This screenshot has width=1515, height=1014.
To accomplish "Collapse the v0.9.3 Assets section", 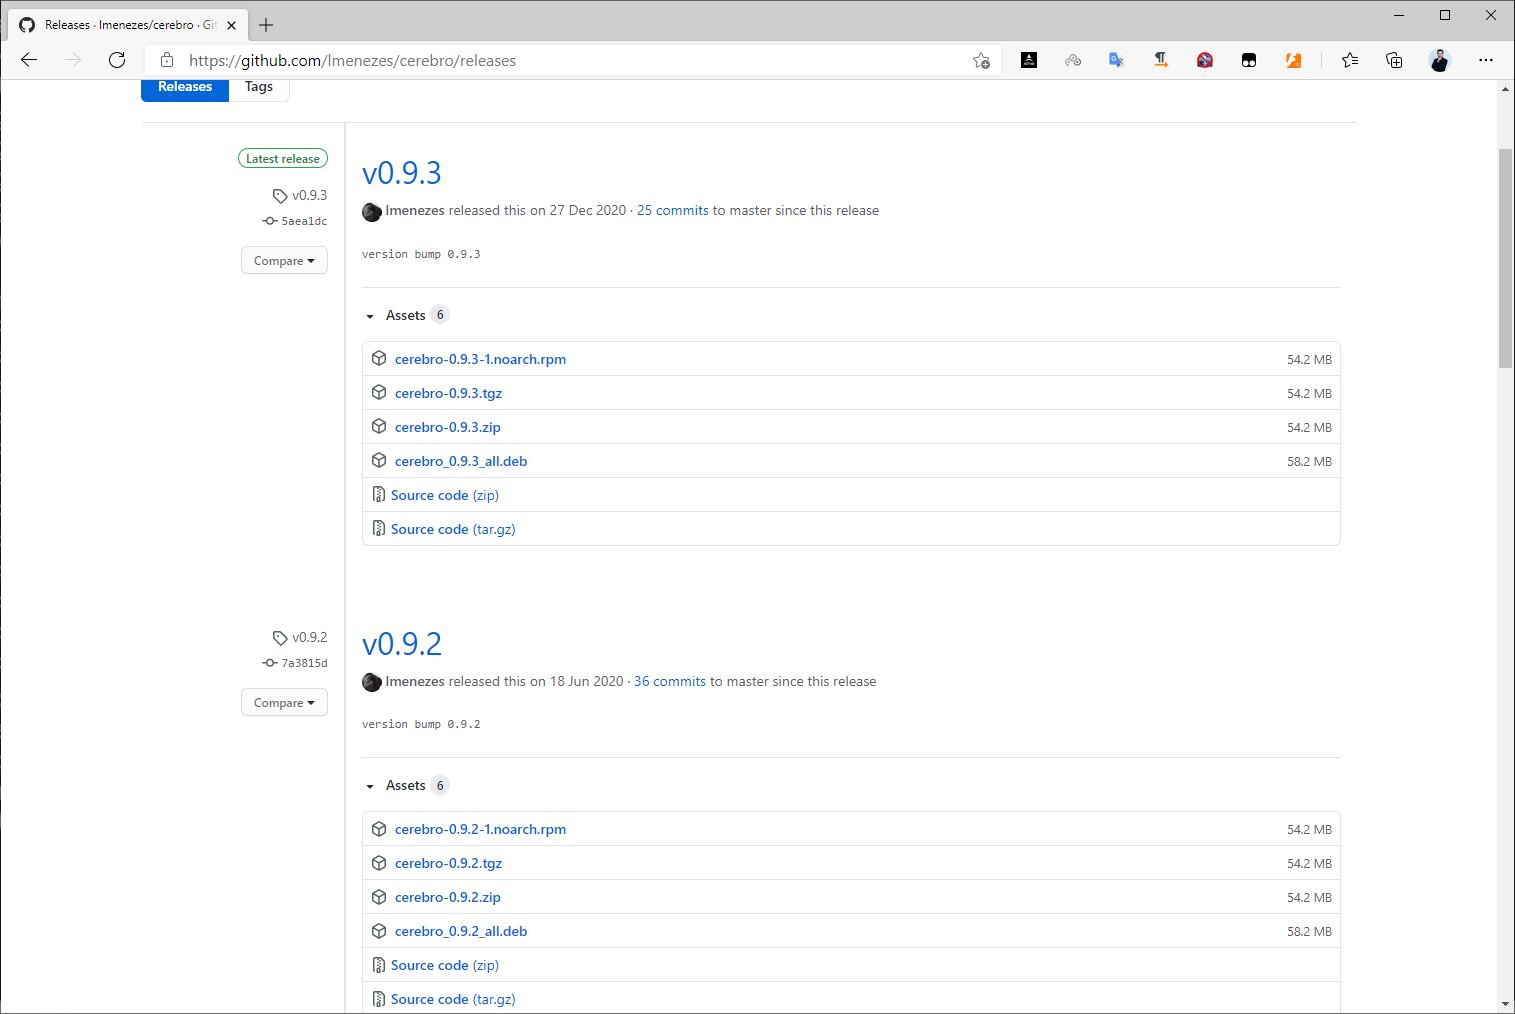I will click(406, 315).
